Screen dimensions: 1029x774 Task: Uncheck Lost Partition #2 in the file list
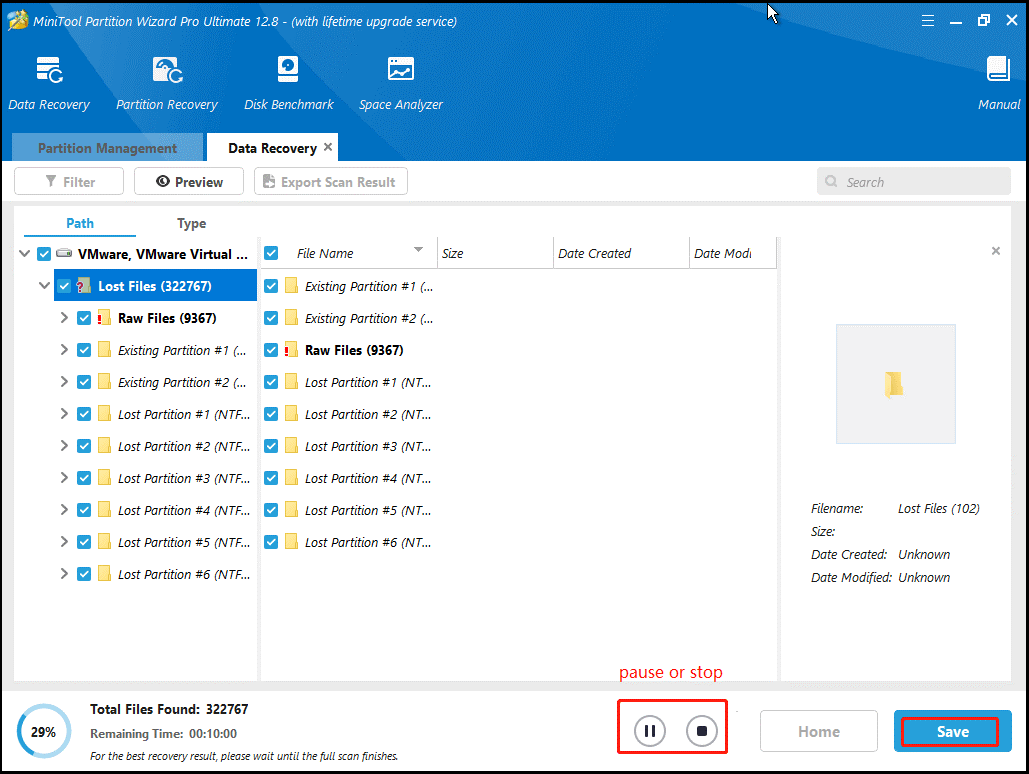[271, 414]
